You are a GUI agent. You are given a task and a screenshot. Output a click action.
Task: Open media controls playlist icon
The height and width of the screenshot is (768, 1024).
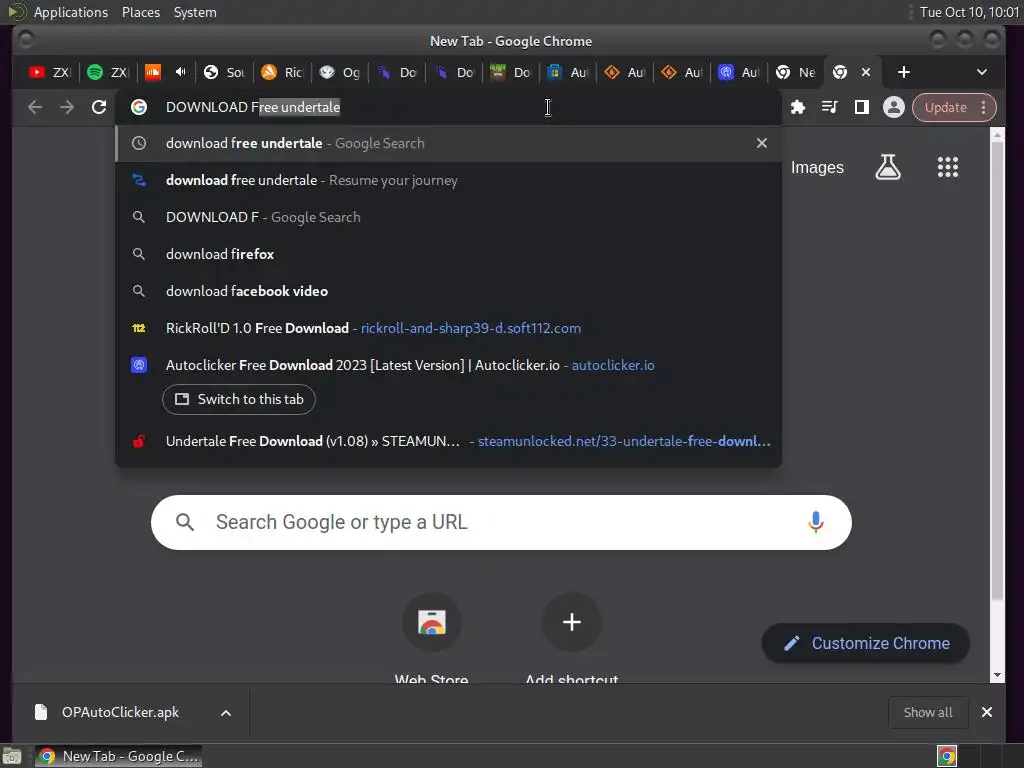829,107
